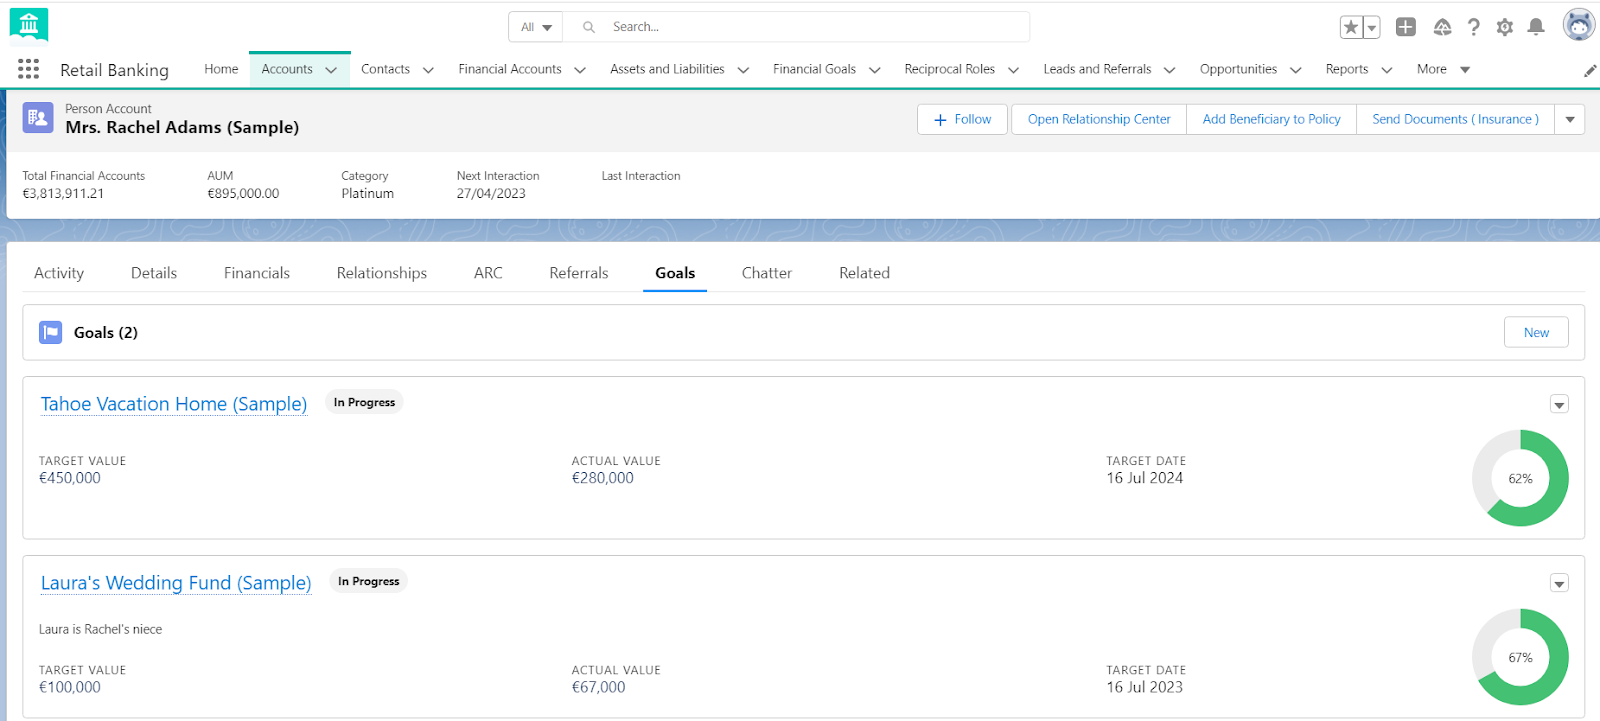The height and width of the screenshot is (721, 1600).
Task: Open the user profile avatar
Action: coord(1579,25)
